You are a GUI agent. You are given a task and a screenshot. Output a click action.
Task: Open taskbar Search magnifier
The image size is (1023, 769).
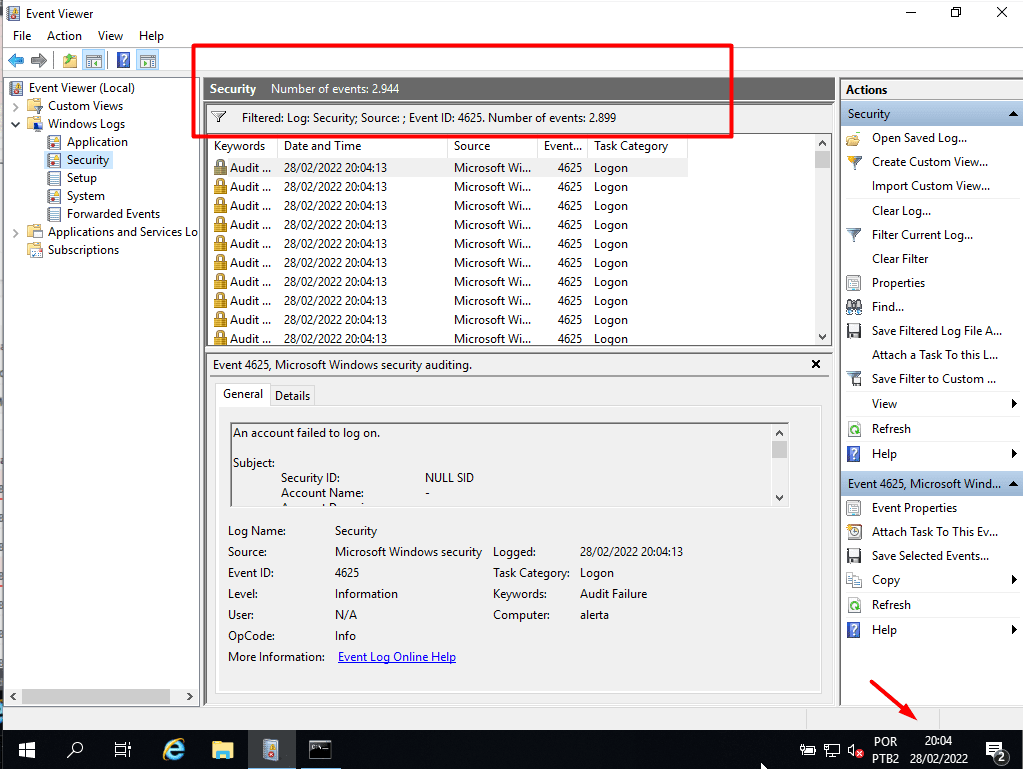[75, 749]
